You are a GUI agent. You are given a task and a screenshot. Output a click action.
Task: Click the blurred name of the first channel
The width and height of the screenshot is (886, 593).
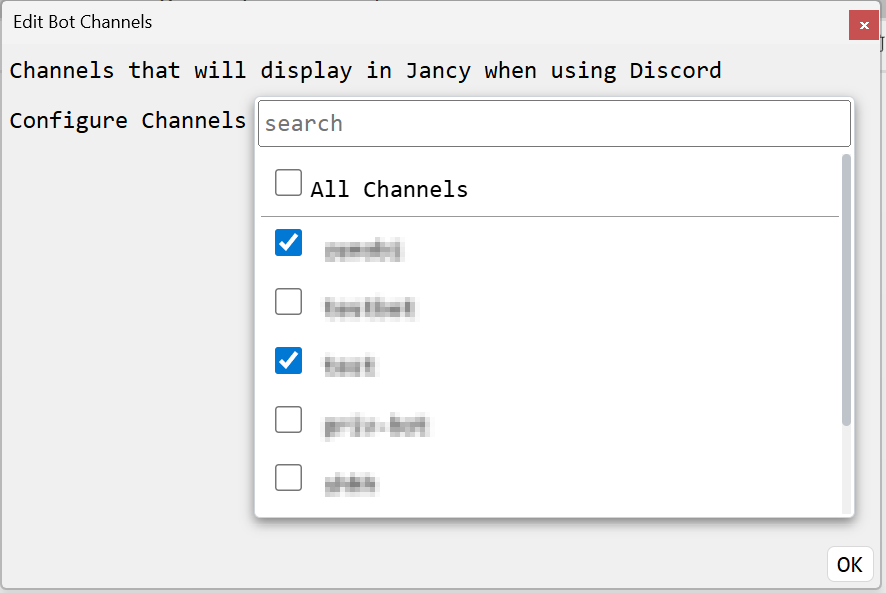(x=363, y=250)
